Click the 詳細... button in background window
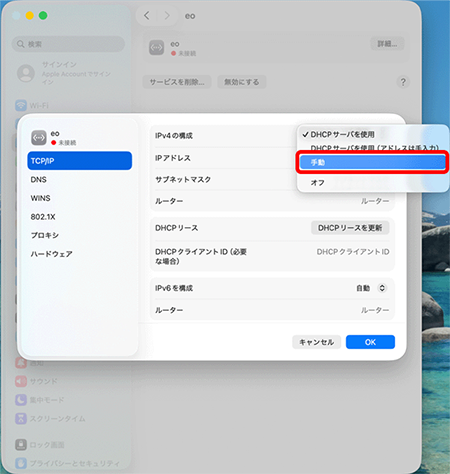The width and height of the screenshot is (450, 474). pos(387,44)
